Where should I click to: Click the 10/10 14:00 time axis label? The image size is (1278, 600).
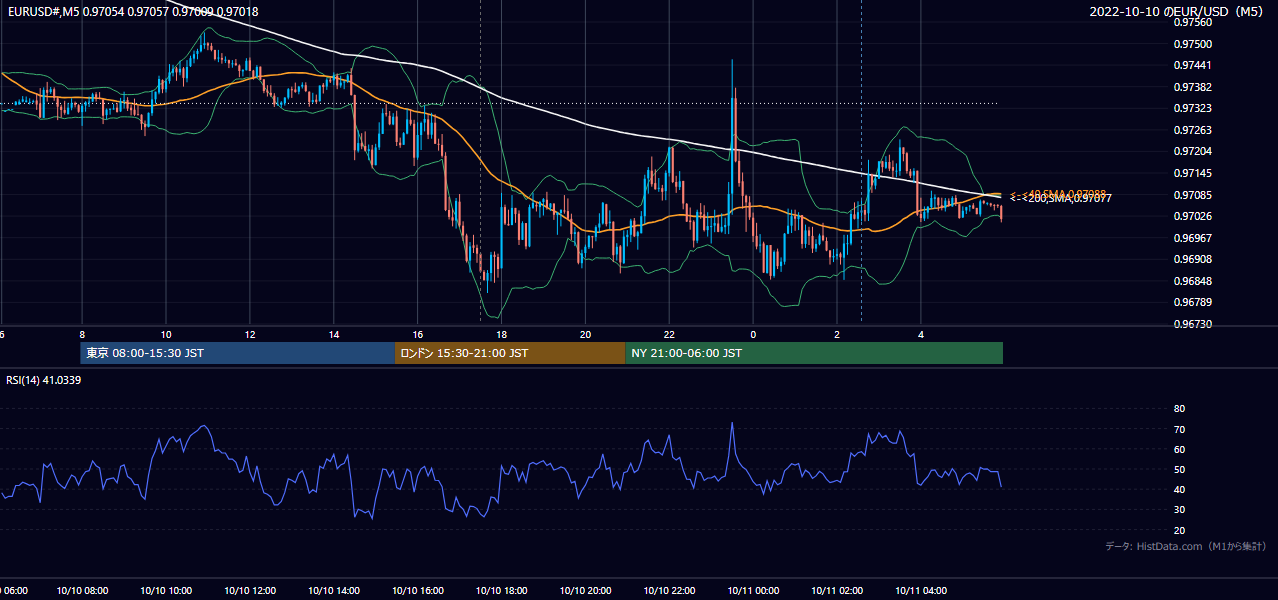(x=334, y=591)
